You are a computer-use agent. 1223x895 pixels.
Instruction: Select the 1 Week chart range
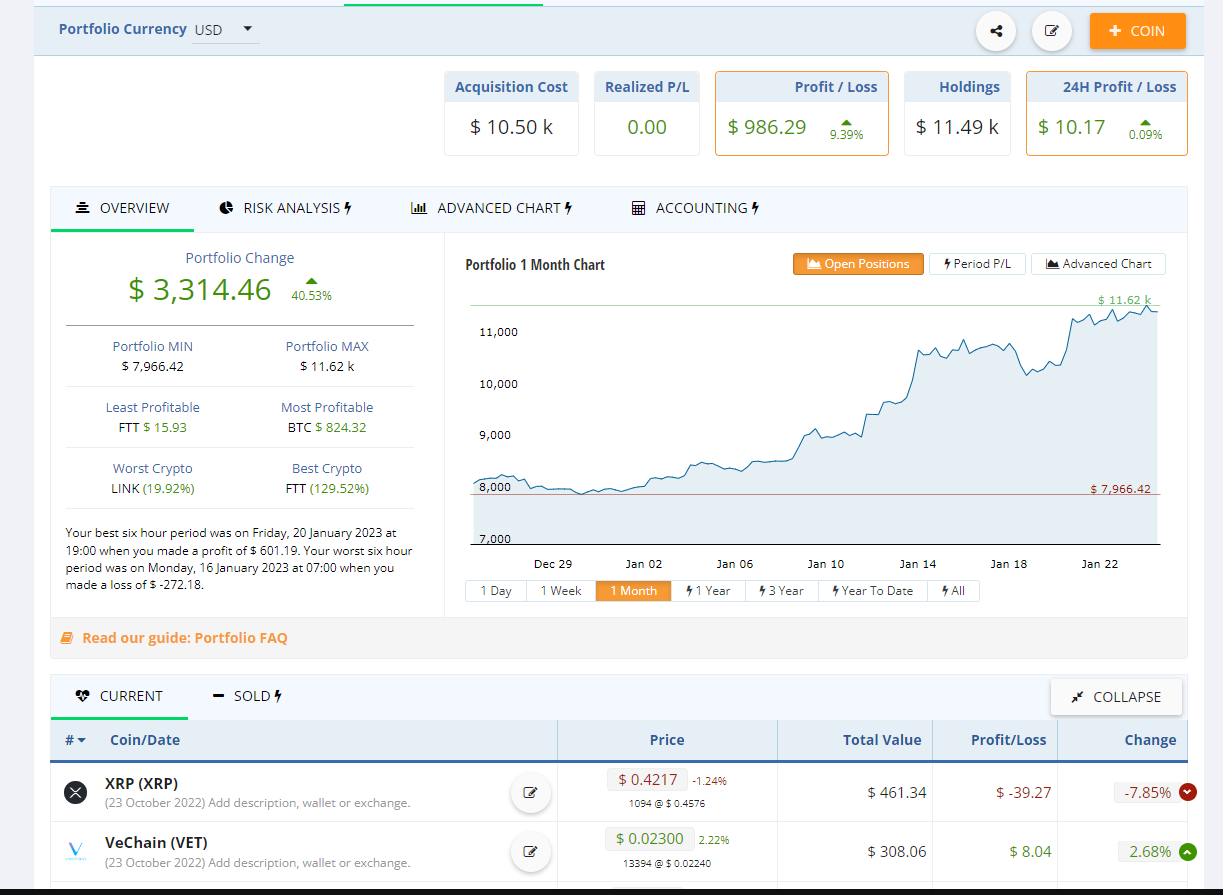pos(560,591)
